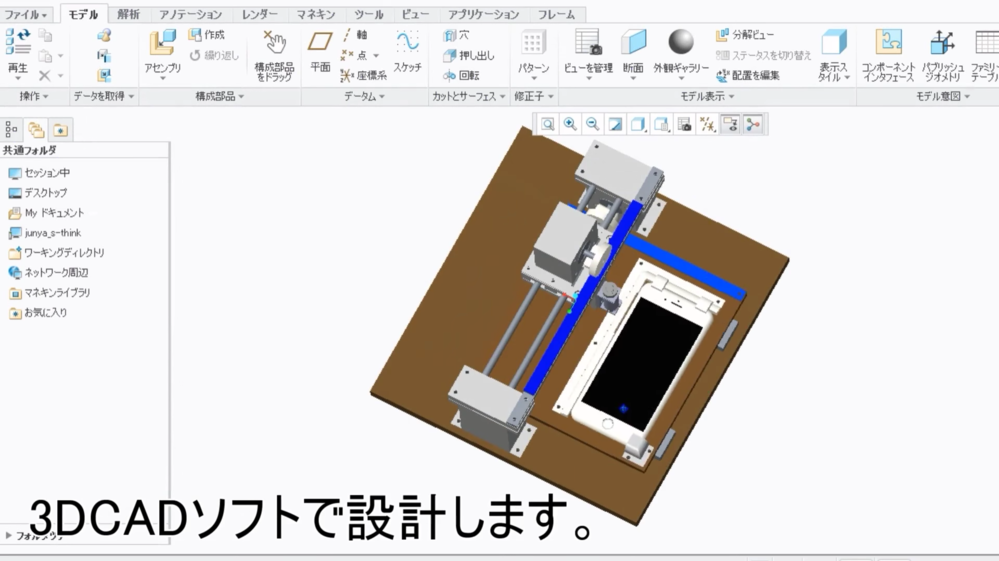Screen dimensions: 999x561
Task: Click the zoom in magnifier icon
Action: 570,125
